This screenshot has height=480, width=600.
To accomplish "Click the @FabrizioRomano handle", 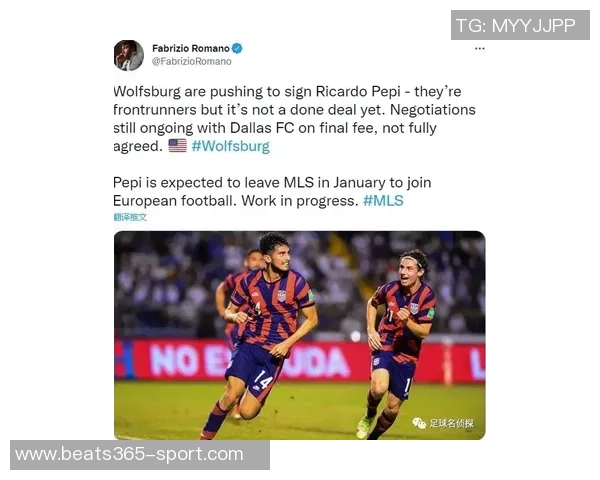I will [191, 61].
